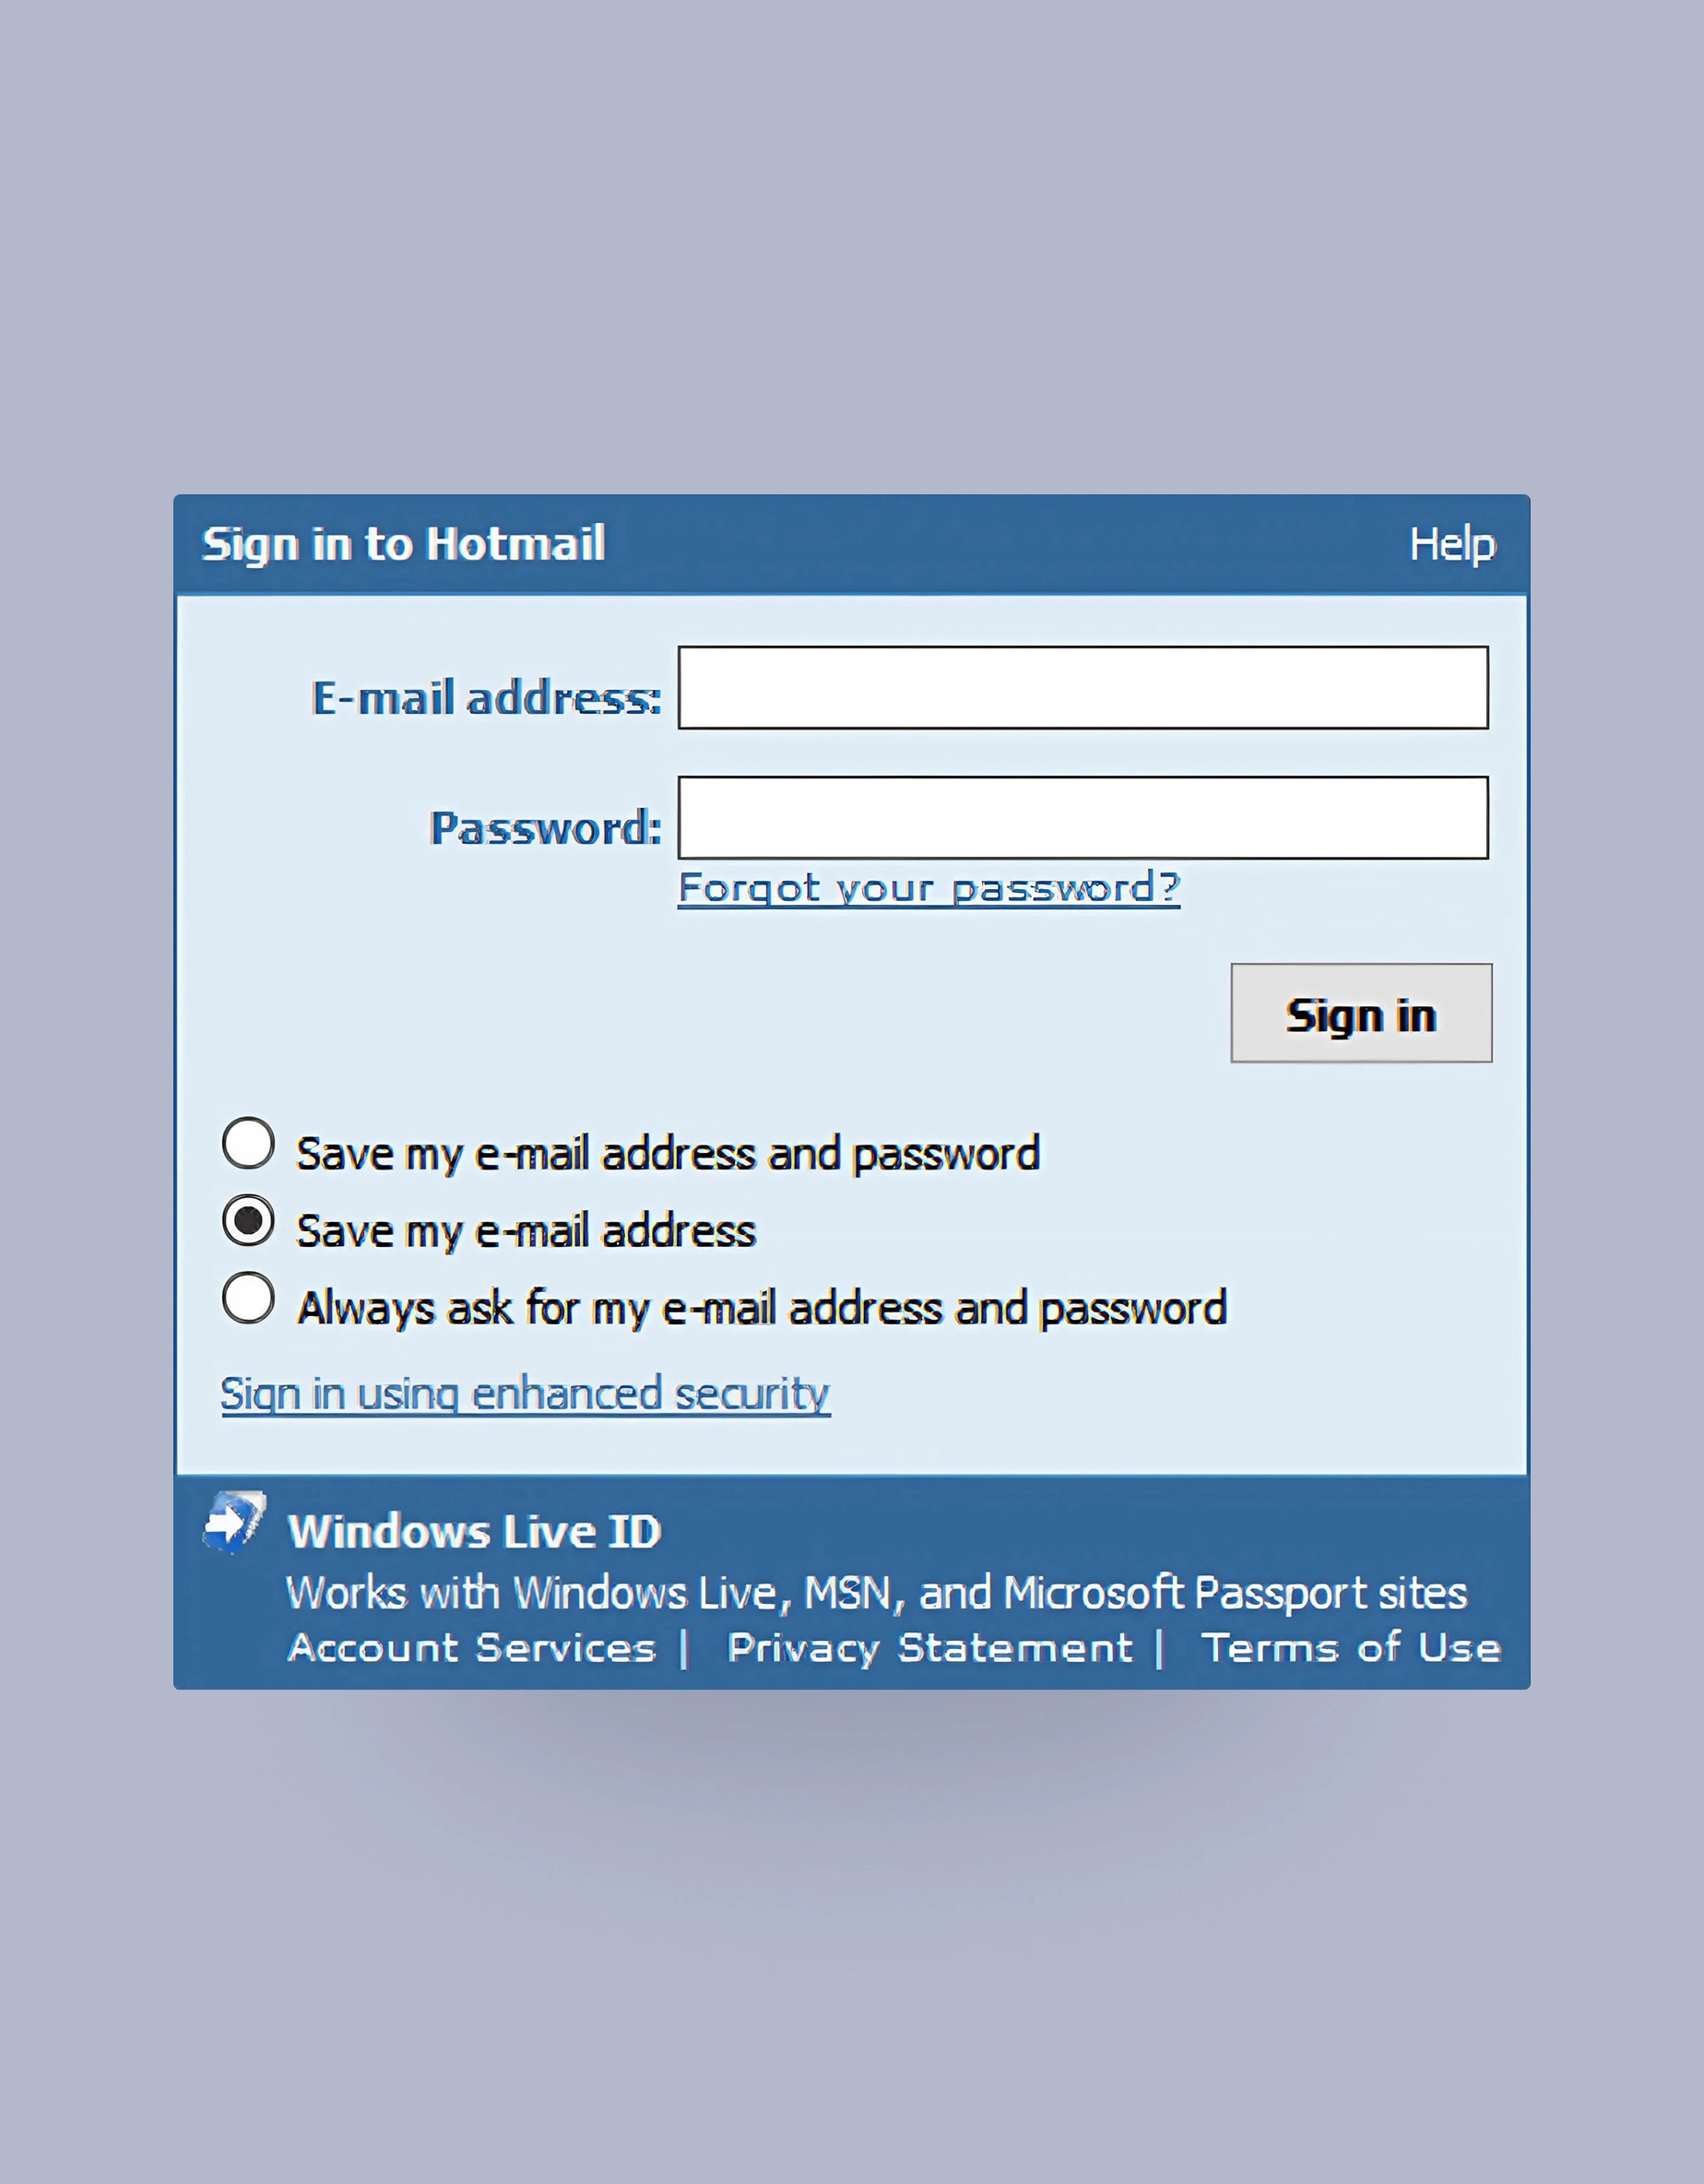
Task: Click Save my e-mail address and password label text
Action: [x=668, y=1154]
